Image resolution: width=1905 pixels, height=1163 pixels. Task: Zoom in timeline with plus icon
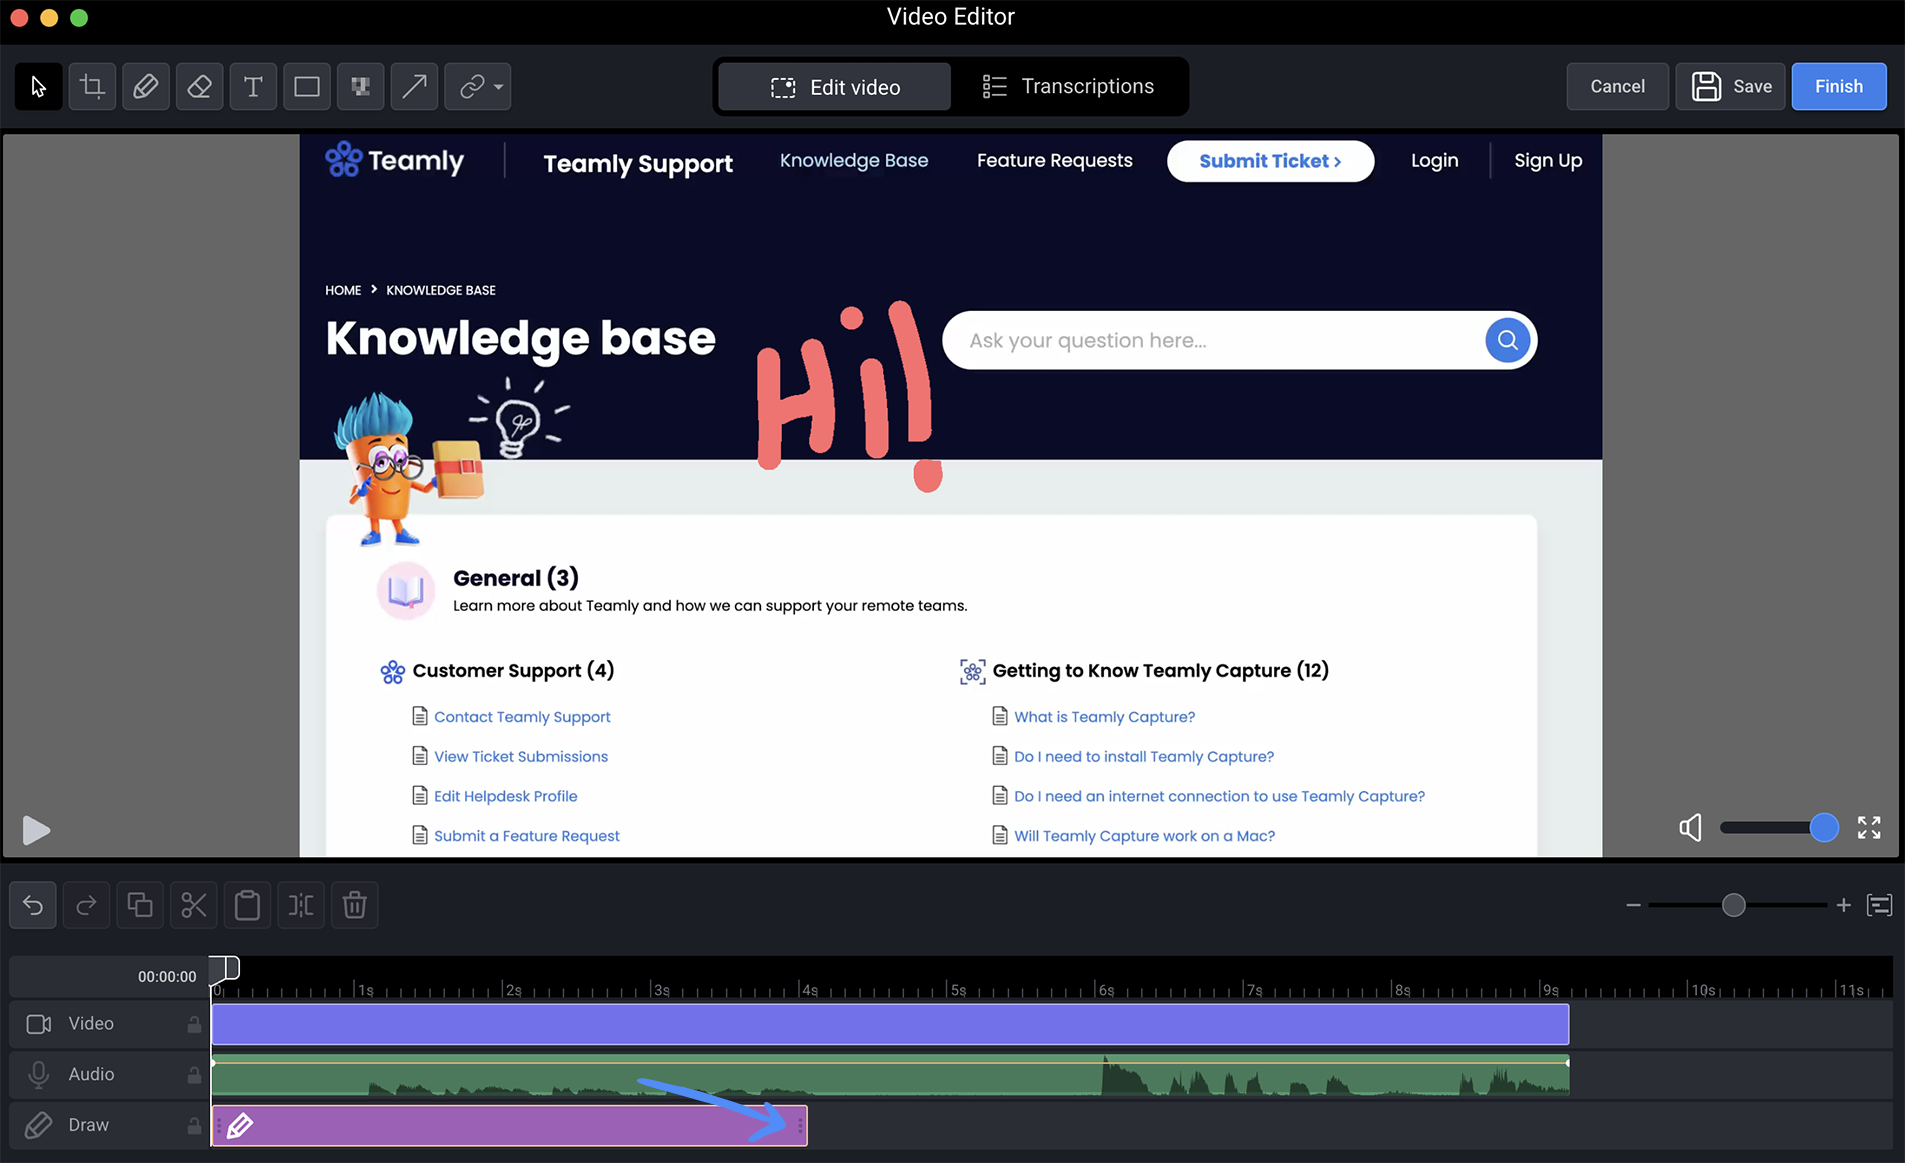pyautogui.click(x=1843, y=906)
